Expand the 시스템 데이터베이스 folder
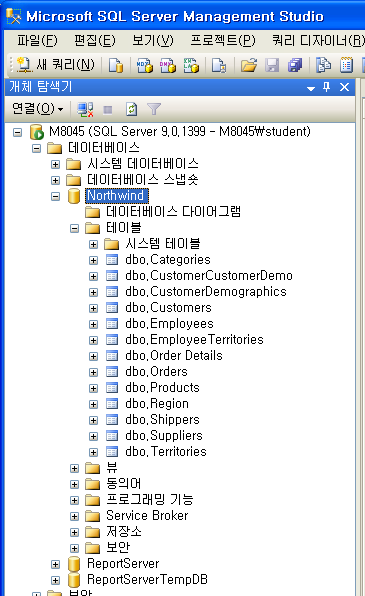Viewport: 365px width, 596px height. (x=56, y=164)
